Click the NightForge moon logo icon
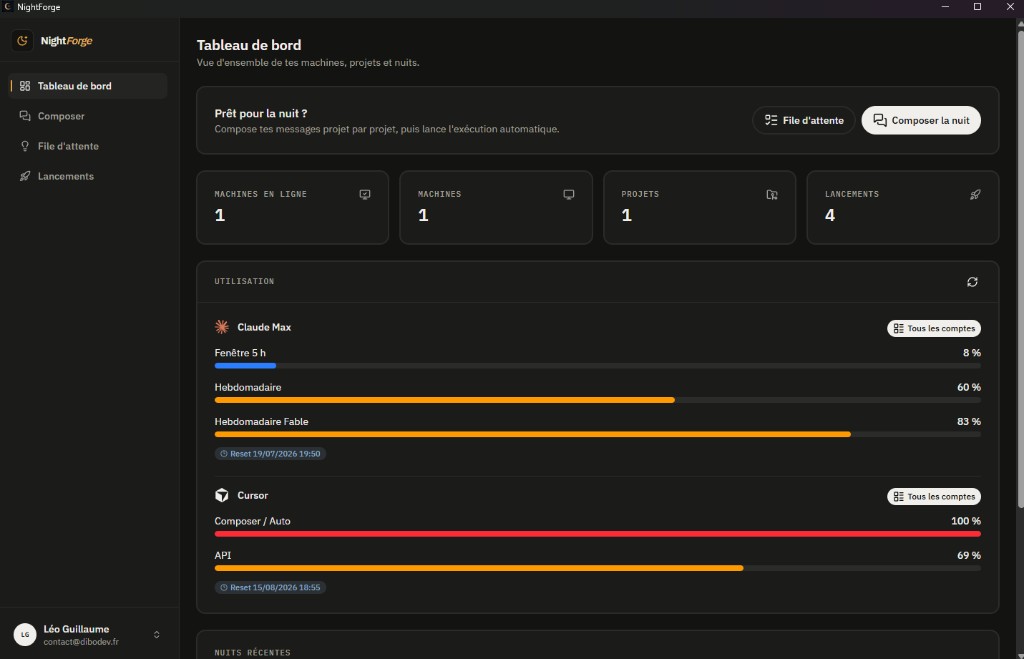The image size is (1024, 659). click(22, 40)
